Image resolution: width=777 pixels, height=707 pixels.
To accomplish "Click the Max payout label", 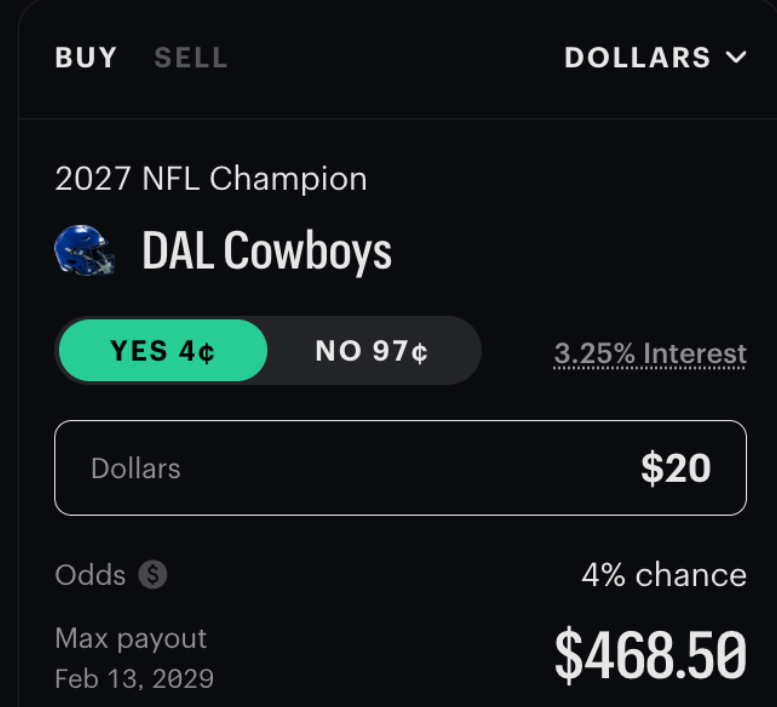I will pyautogui.click(x=131, y=639).
